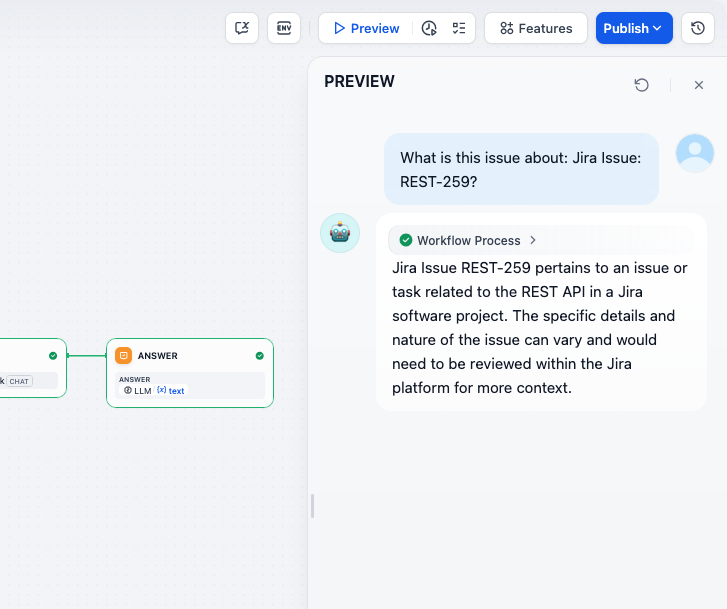The image size is (727, 609).
Task: Click the ANSWER node green status check
Action: pos(260,355)
